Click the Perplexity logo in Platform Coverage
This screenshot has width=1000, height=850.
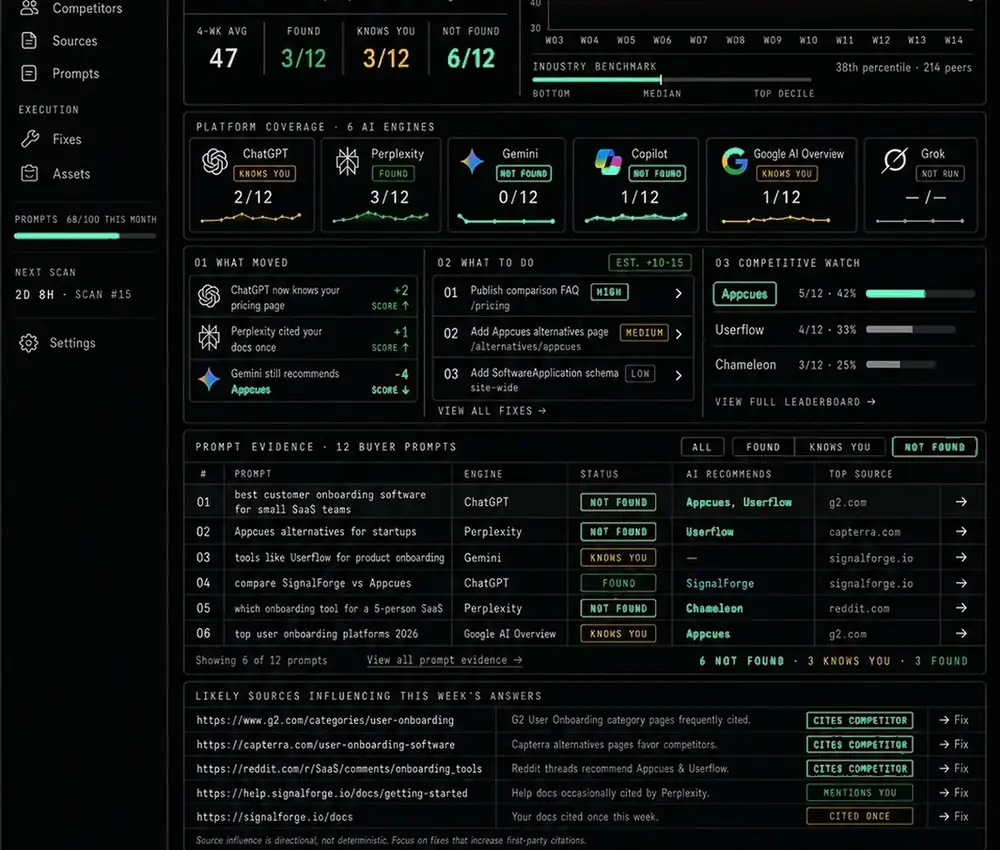(348, 161)
